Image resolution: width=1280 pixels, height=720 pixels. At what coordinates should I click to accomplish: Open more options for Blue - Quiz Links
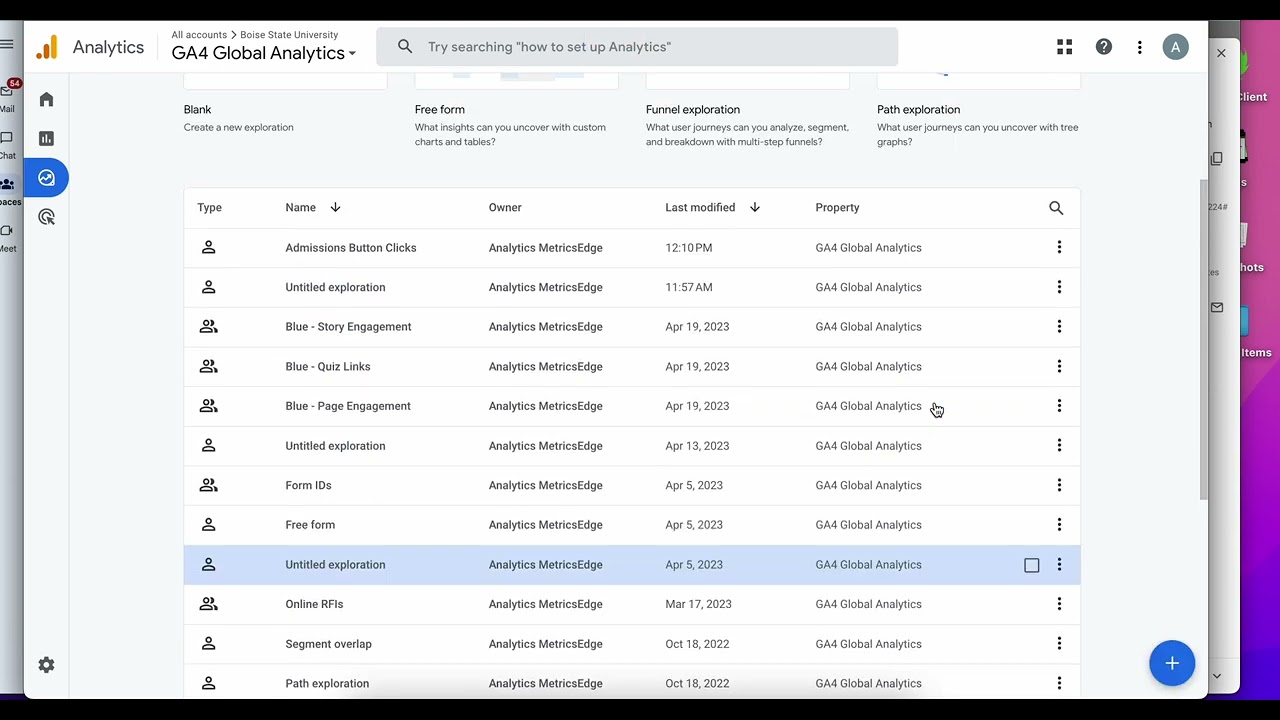coord(1059,367)
